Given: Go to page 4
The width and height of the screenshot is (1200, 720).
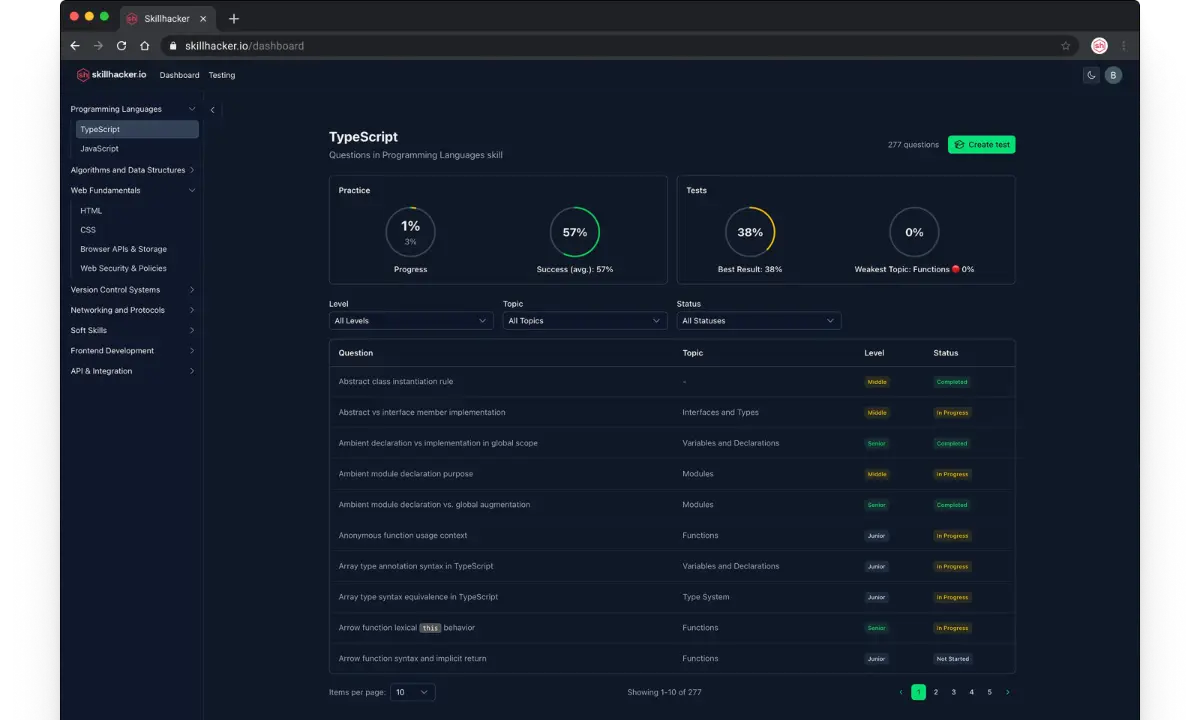Looking at the screenshot, I should (x=972, y=692).
